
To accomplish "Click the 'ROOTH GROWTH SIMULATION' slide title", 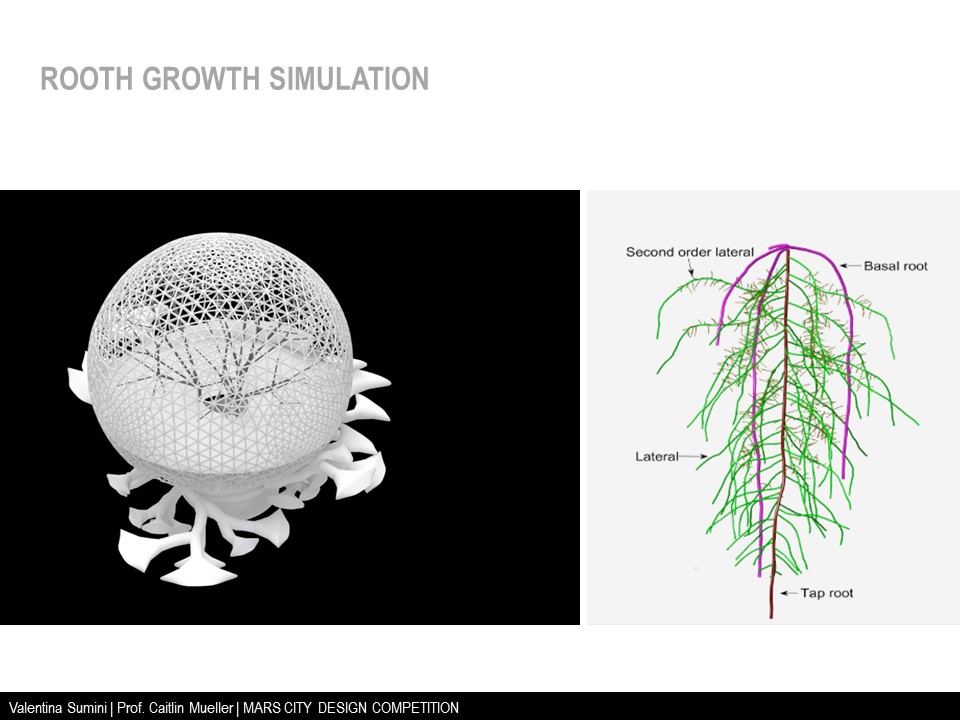I will [x=234, y=79].
